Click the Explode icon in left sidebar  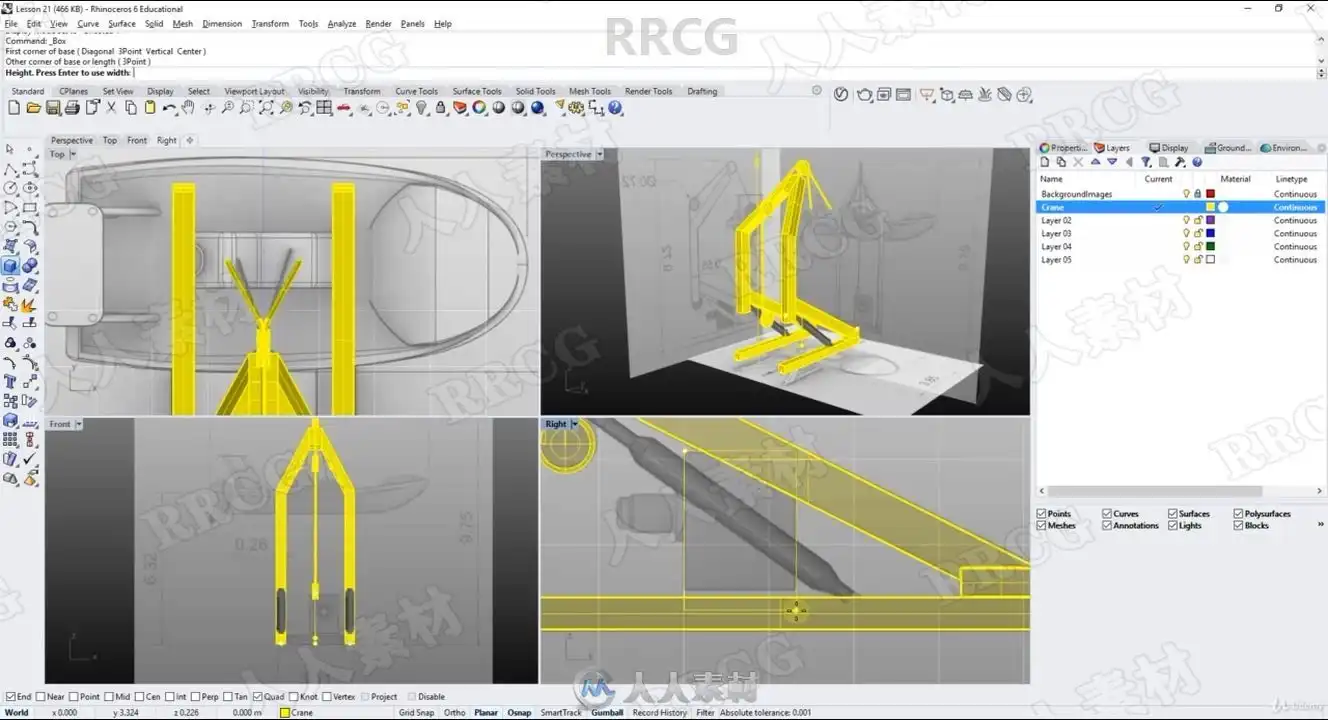click(30, 305)
